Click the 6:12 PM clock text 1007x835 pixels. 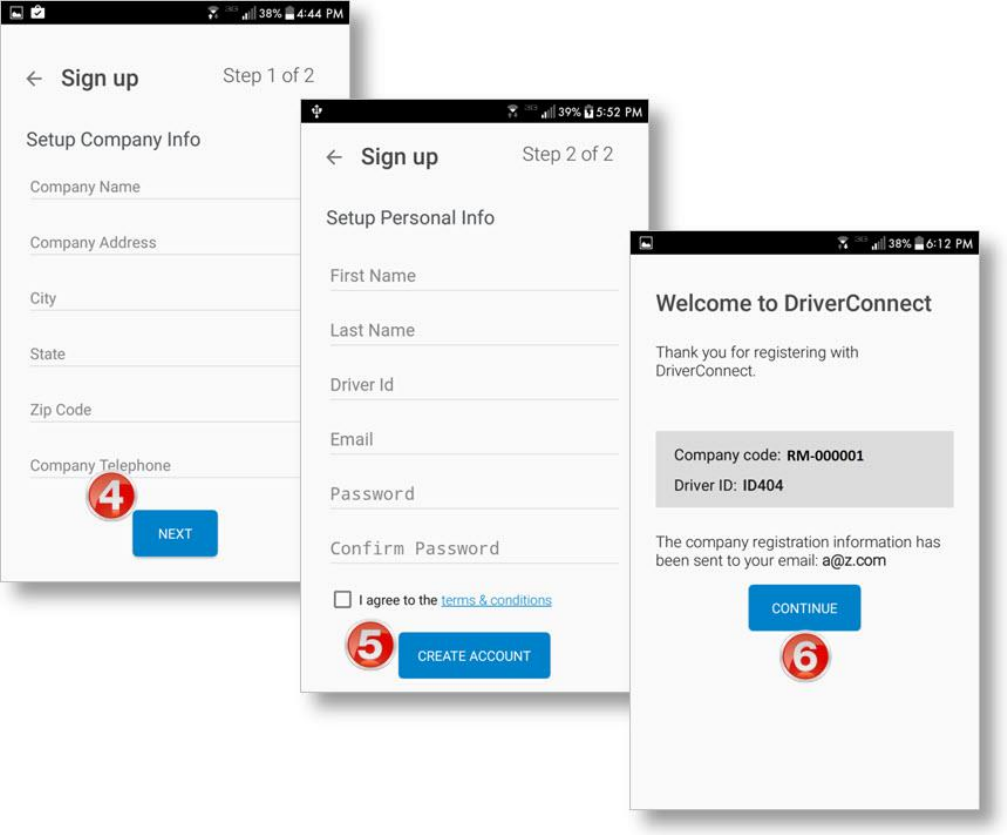coord(949,243)
